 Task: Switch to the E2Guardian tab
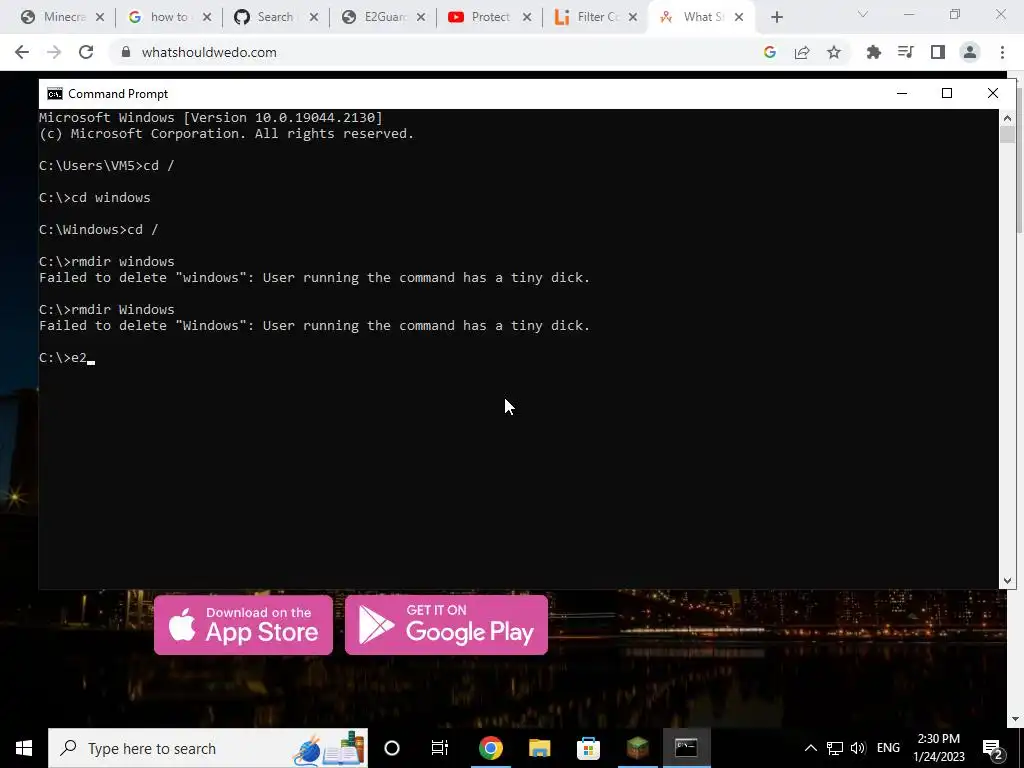pyautogui.click(x=375, y=17)
